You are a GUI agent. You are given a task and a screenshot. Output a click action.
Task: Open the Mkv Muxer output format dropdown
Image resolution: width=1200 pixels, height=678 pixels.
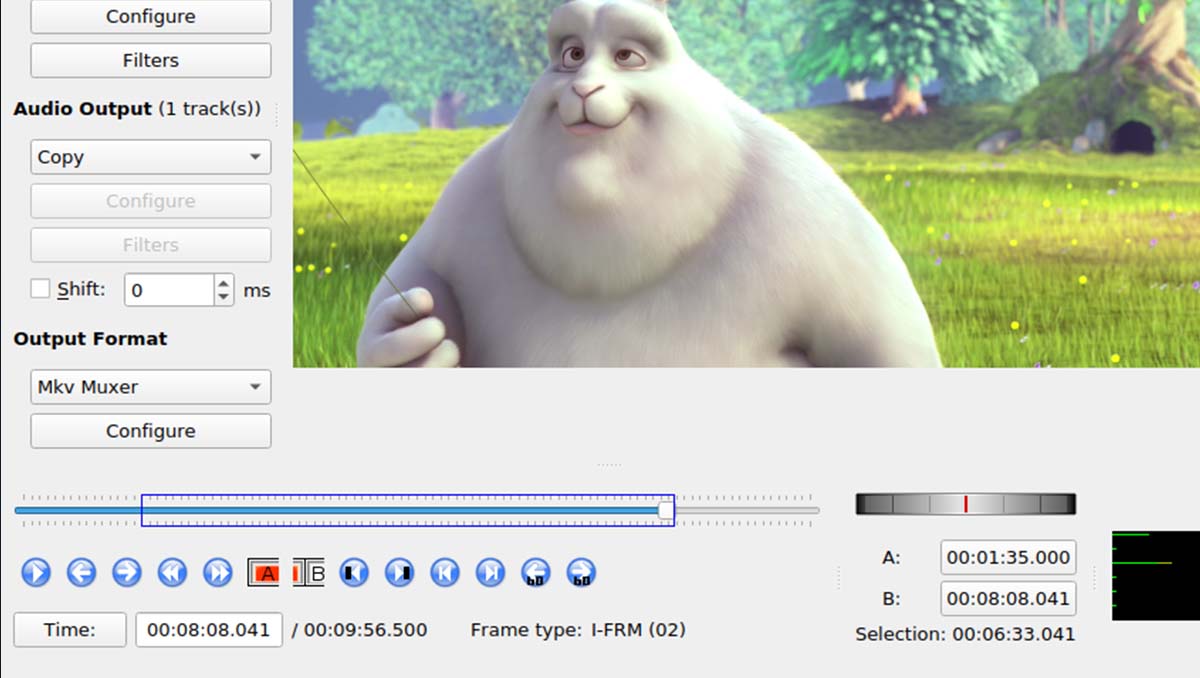tap(151, 387)
